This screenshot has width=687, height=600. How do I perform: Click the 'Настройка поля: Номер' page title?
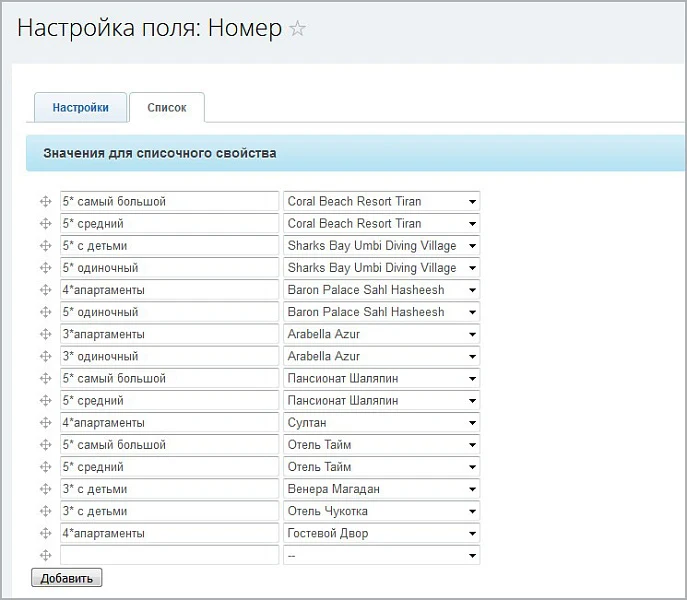(x=149, y=28)
